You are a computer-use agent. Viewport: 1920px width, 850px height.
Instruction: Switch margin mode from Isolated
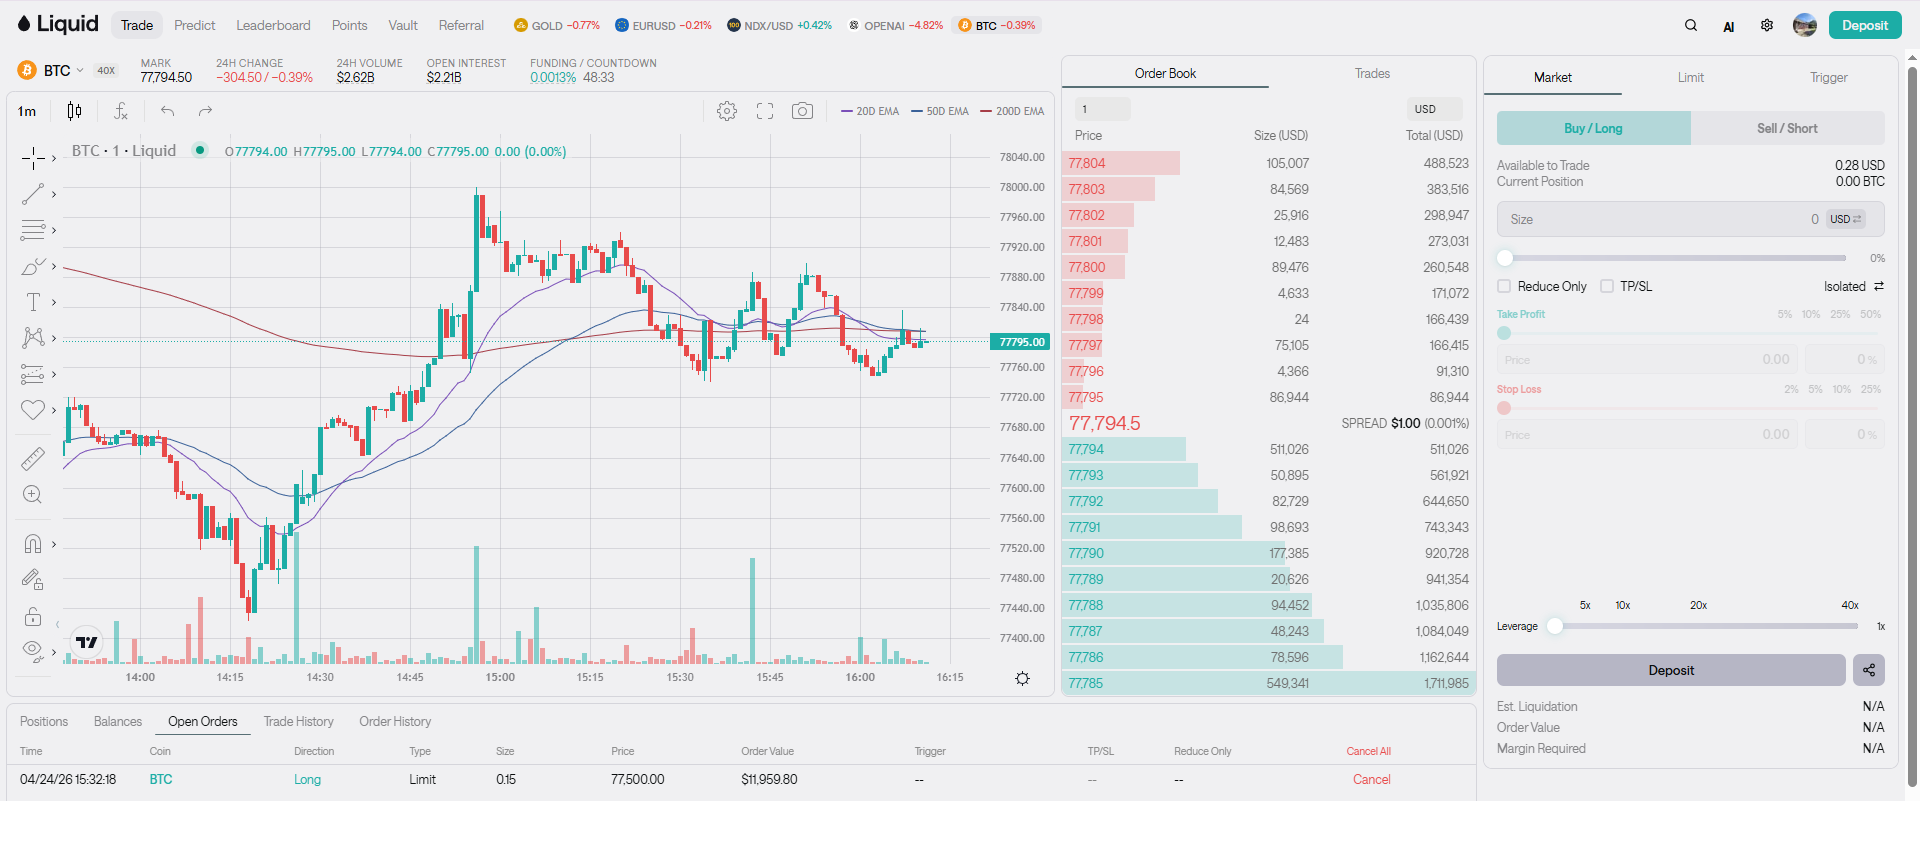click(1853, 286)
